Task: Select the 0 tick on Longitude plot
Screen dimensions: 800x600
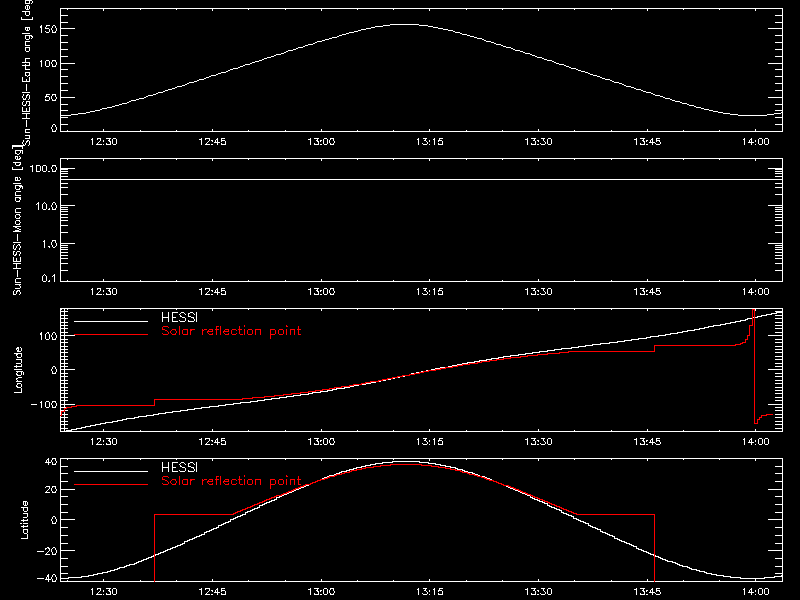Action: pyautogui.click(x=55, y=370)
